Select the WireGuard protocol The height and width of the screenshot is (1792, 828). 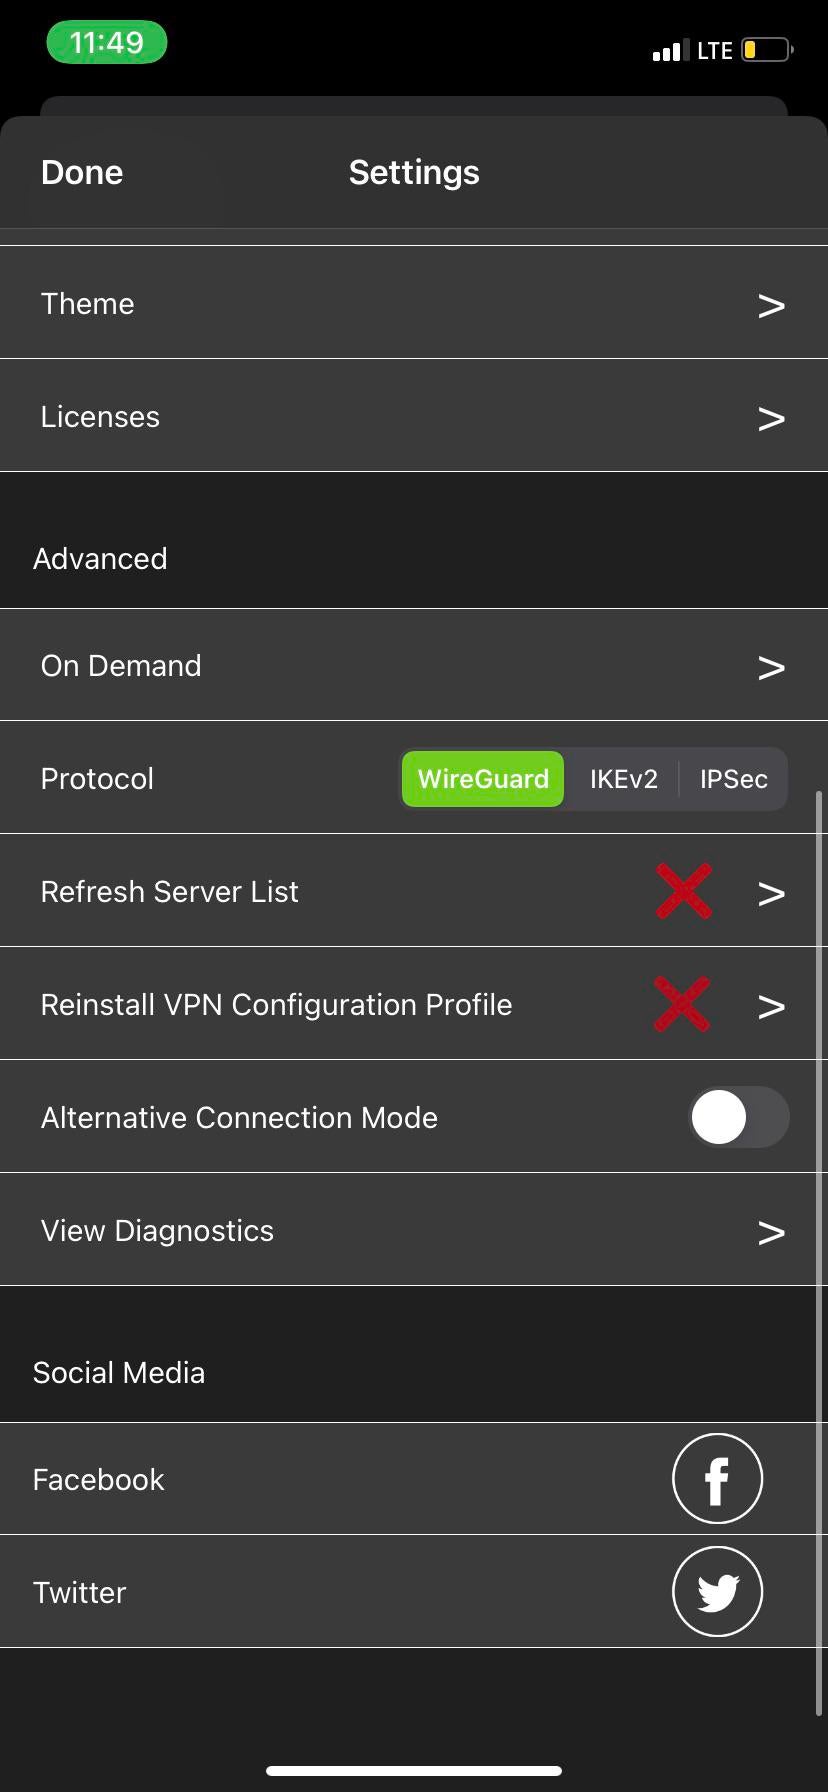pyautogui.click(x=483, y=779)
